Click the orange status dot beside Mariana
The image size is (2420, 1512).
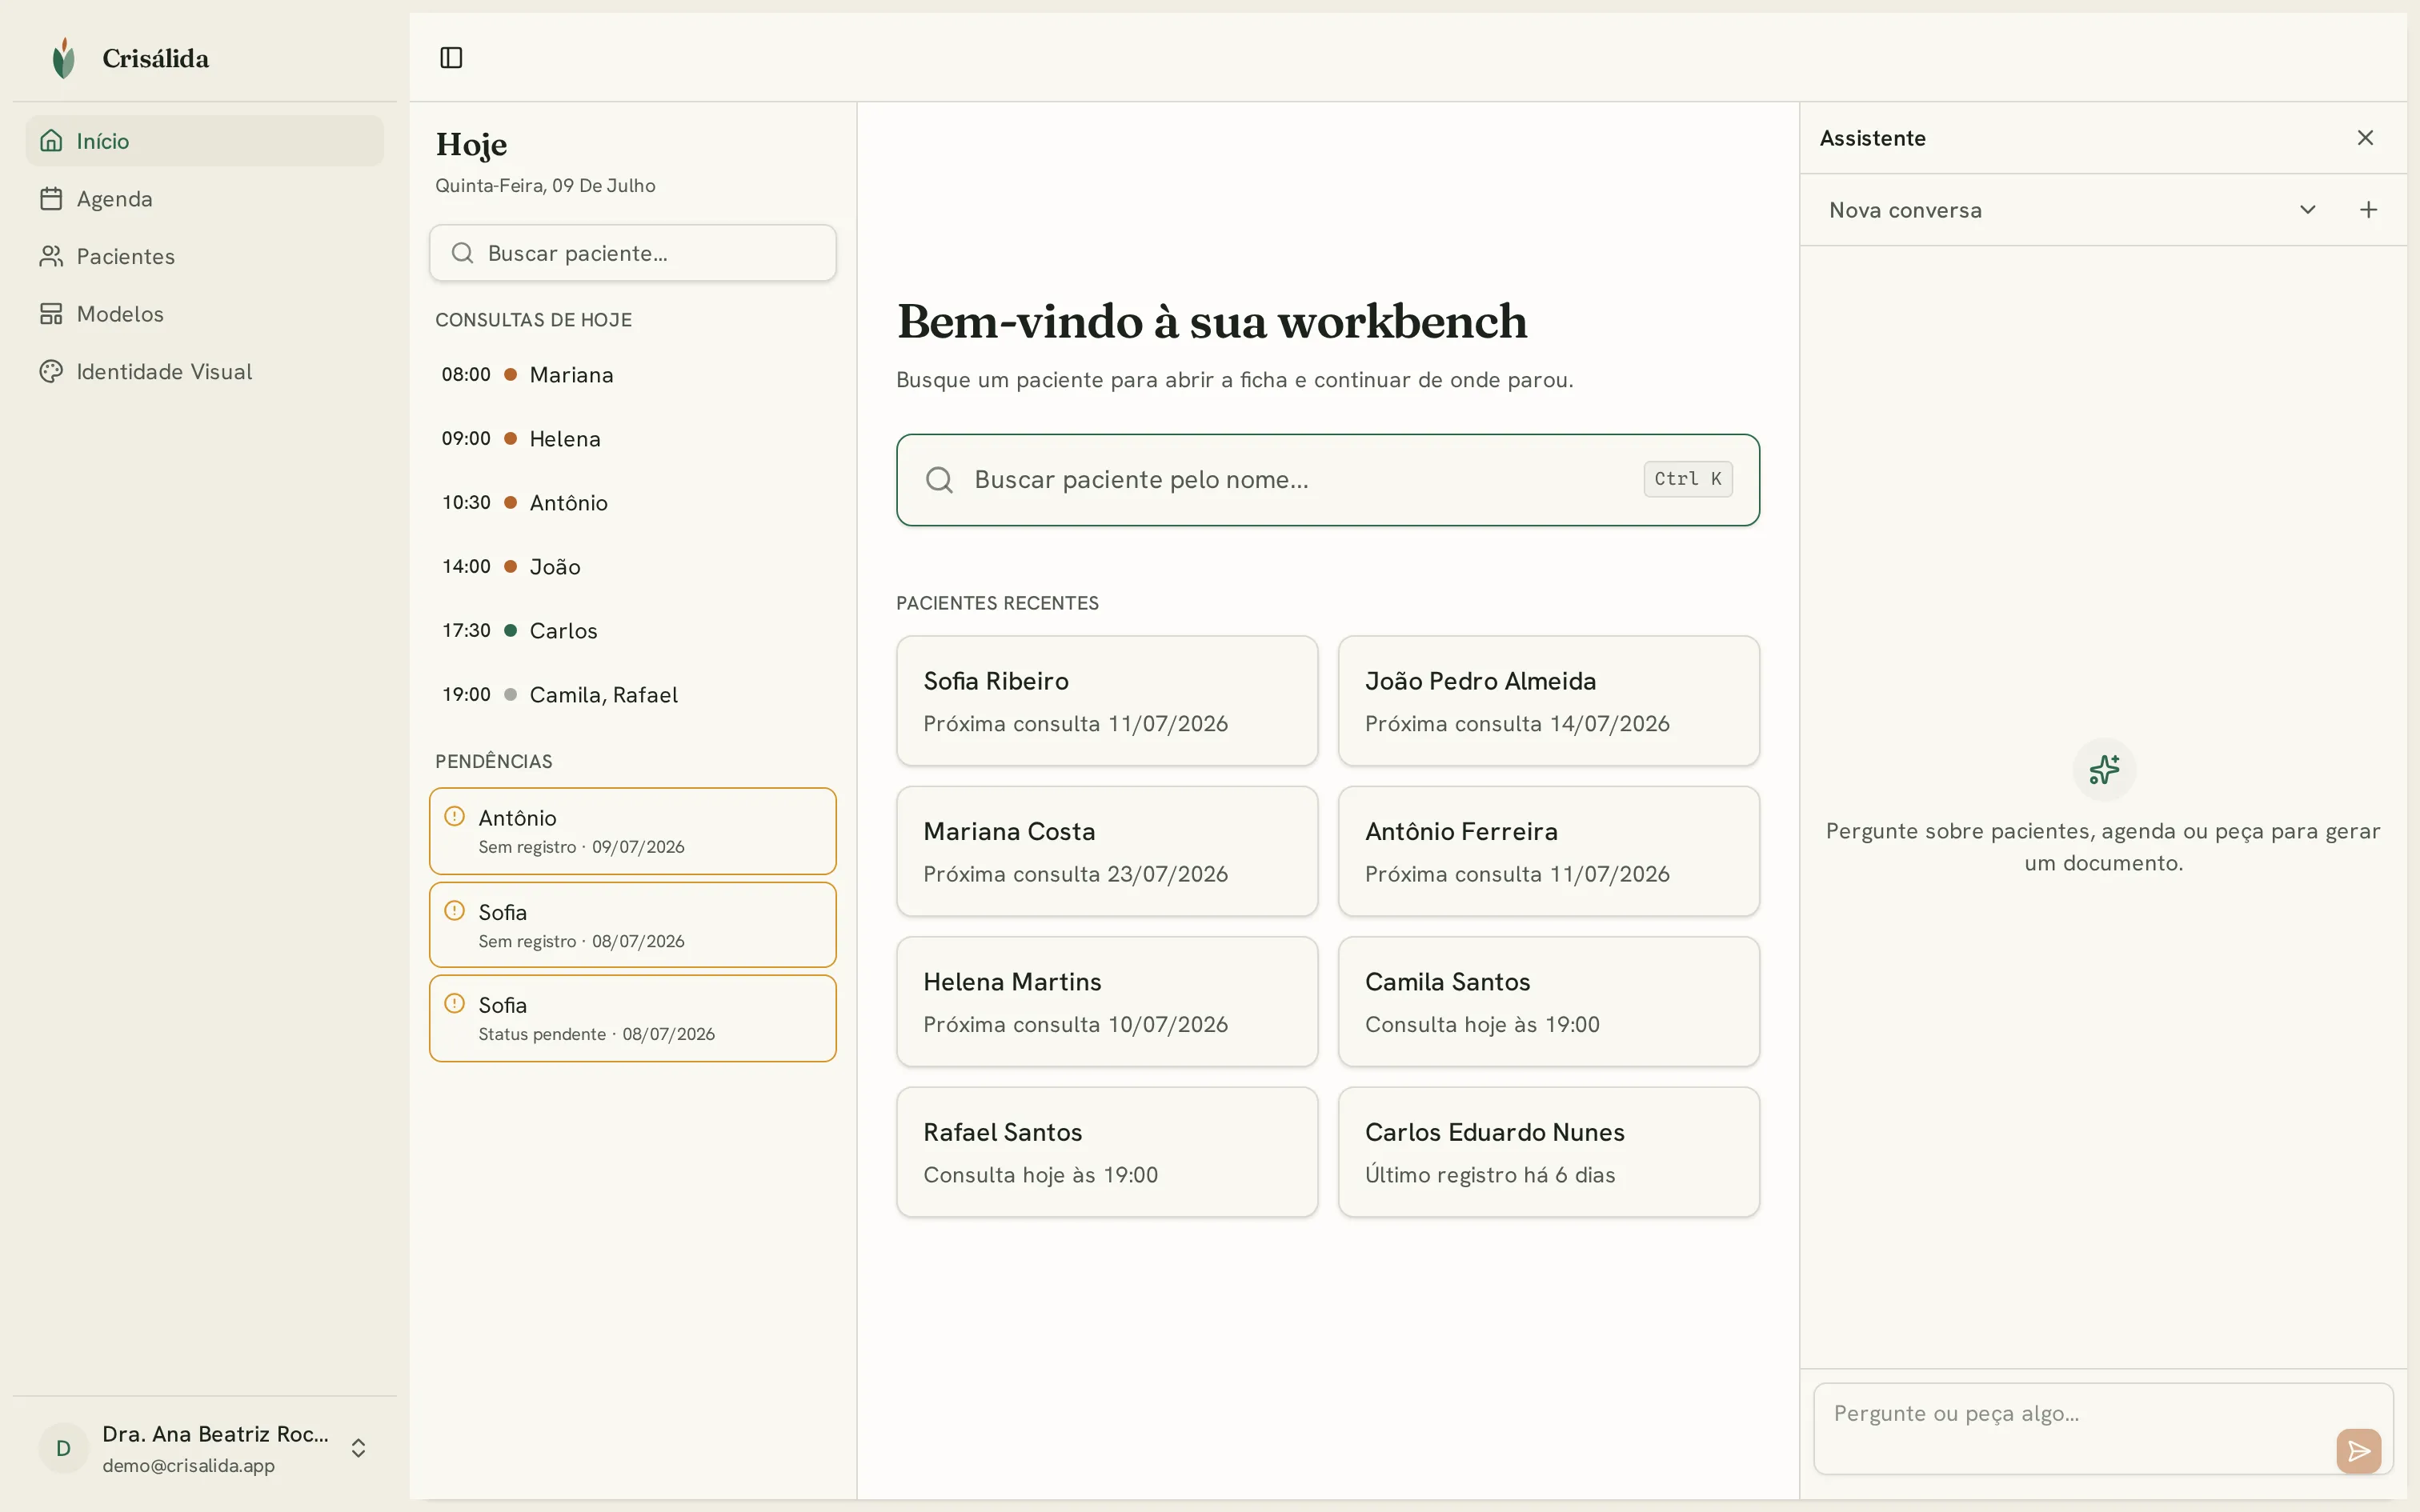pyautogui.click(x=510, y=374)
